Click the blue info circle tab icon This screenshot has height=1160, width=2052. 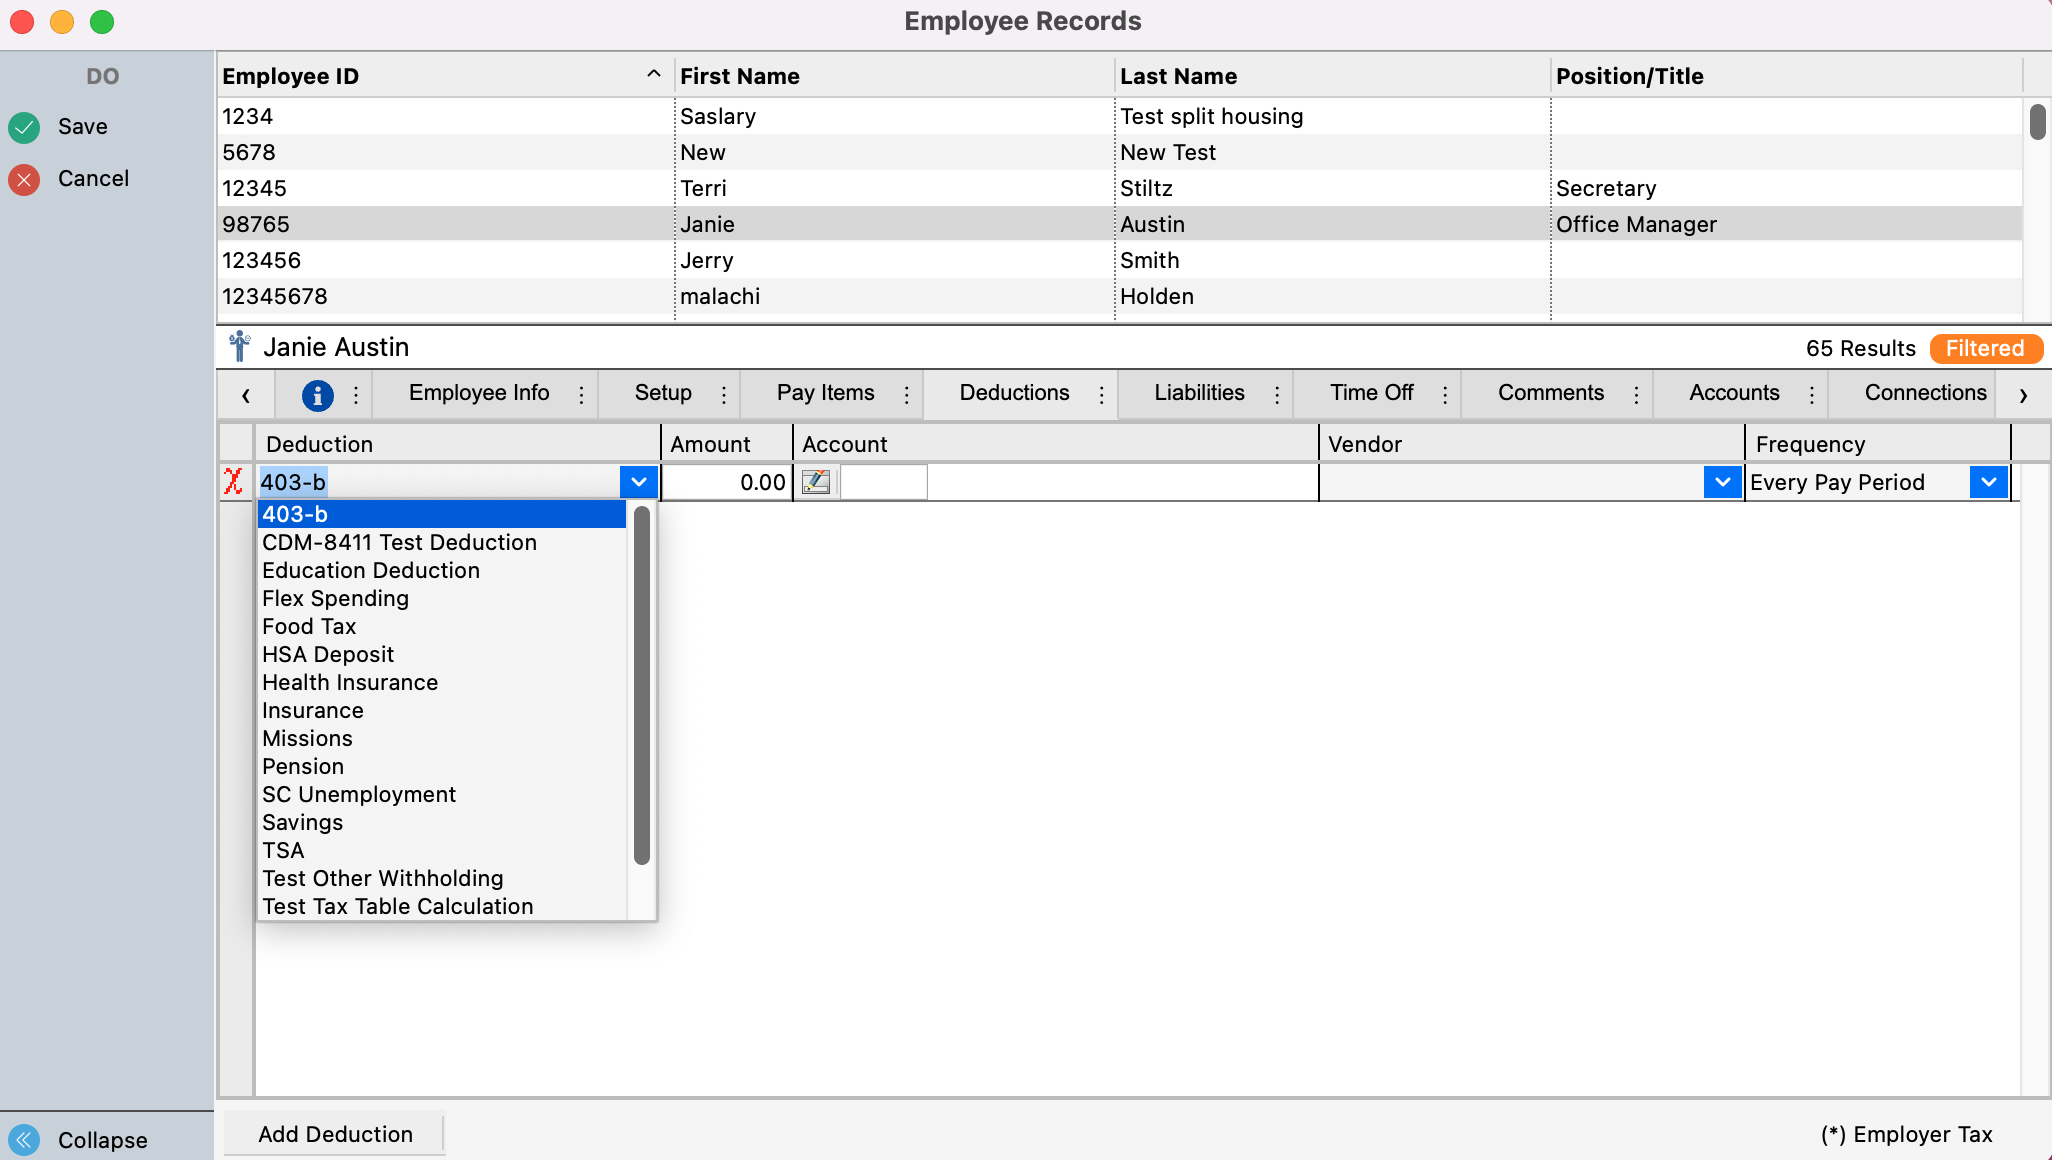pyautogui.click(x=317, y=395)
